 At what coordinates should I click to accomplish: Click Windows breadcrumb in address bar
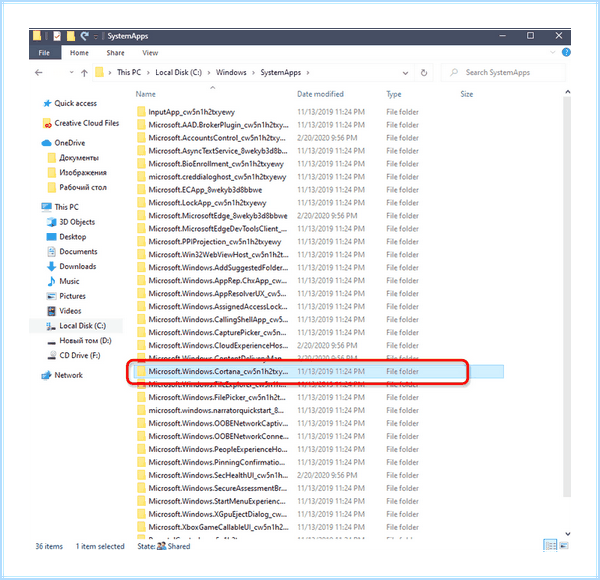(x=231, y=72)
